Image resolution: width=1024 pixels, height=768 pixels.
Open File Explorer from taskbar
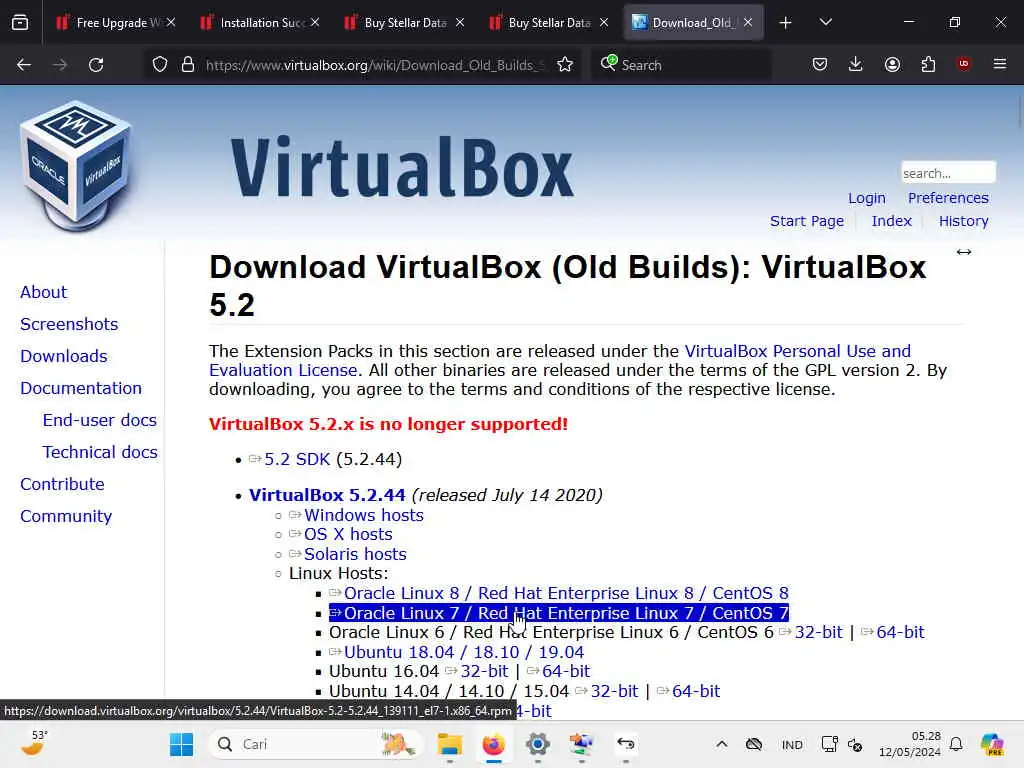(450, 744)
